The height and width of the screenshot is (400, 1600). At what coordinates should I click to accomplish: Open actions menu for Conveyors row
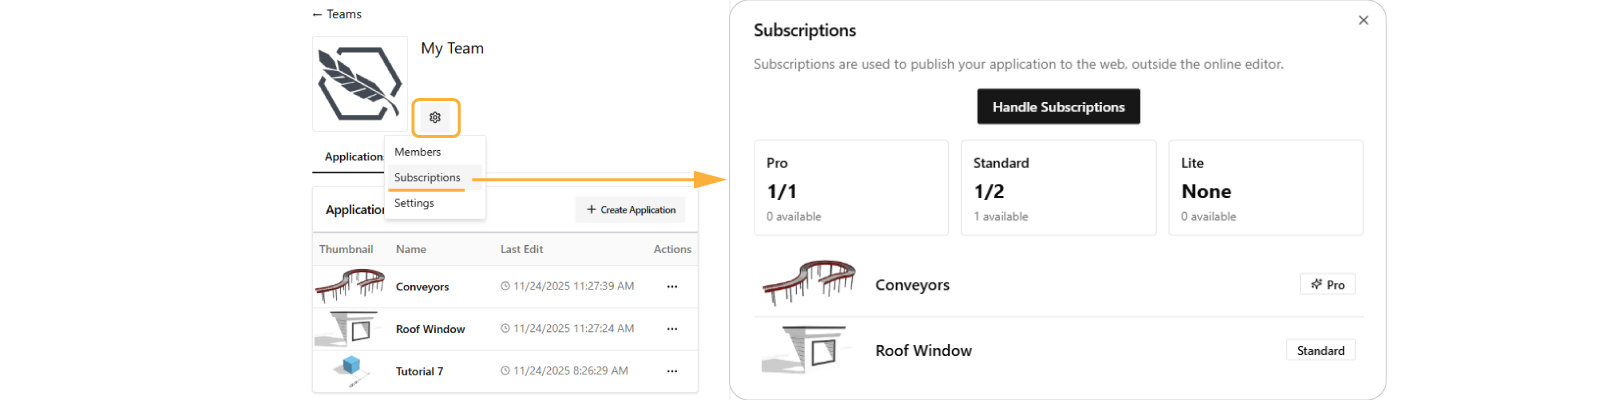672,287
